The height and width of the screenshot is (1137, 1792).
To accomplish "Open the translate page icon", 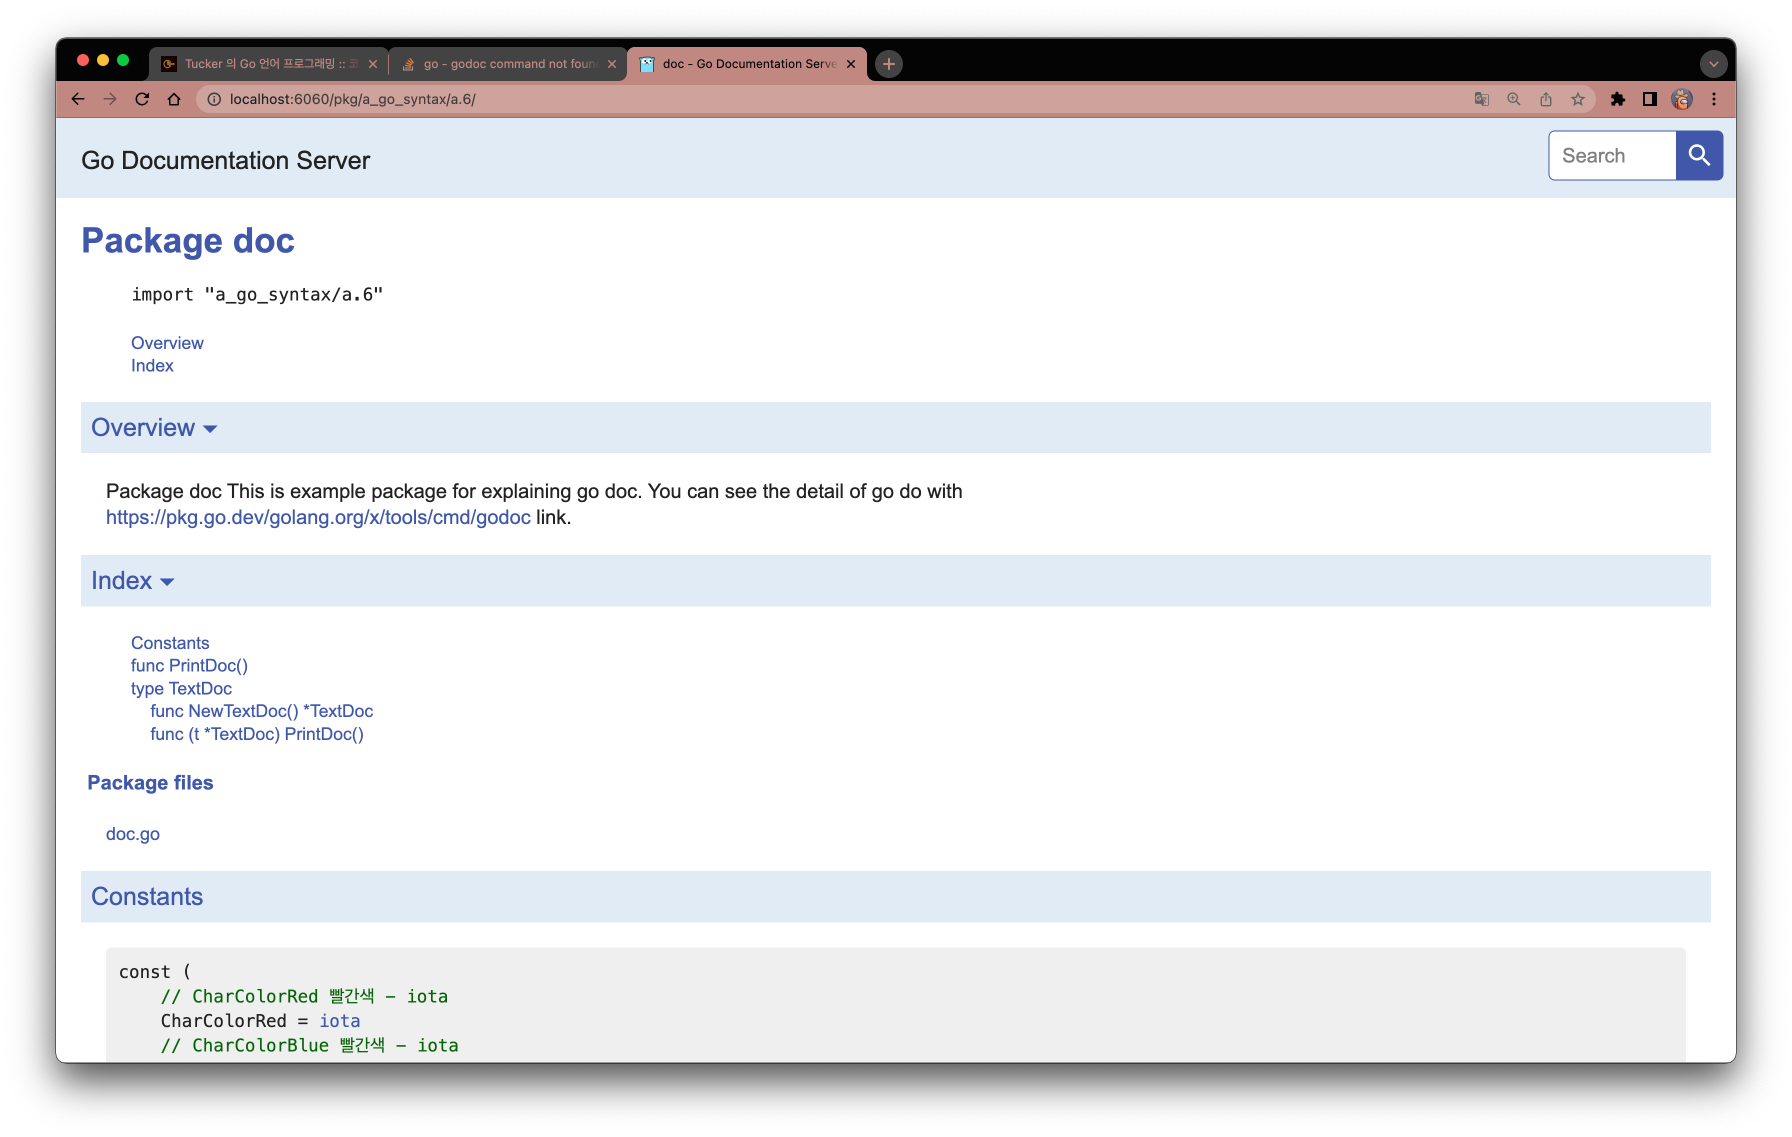I will click(x=1482, y=99).
